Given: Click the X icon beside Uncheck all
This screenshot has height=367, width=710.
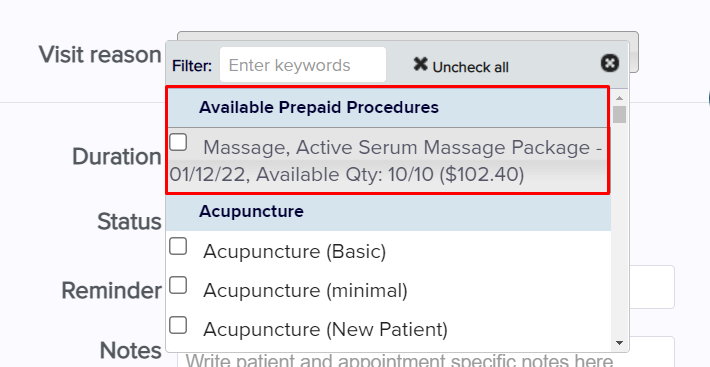Looking at the screenshot, I should 420,64.
